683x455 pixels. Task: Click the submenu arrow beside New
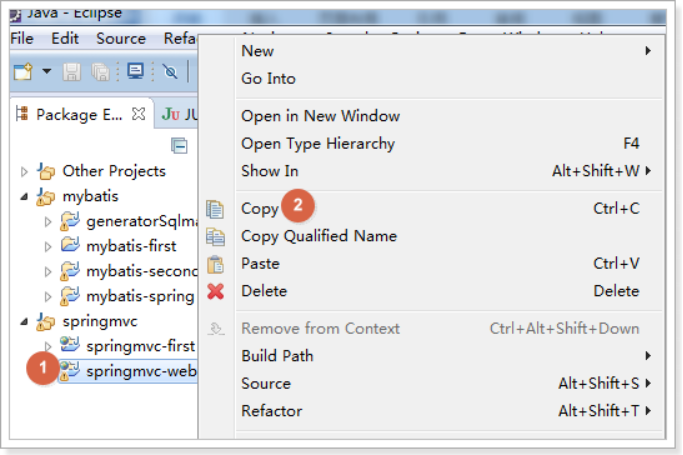point(648,51)
